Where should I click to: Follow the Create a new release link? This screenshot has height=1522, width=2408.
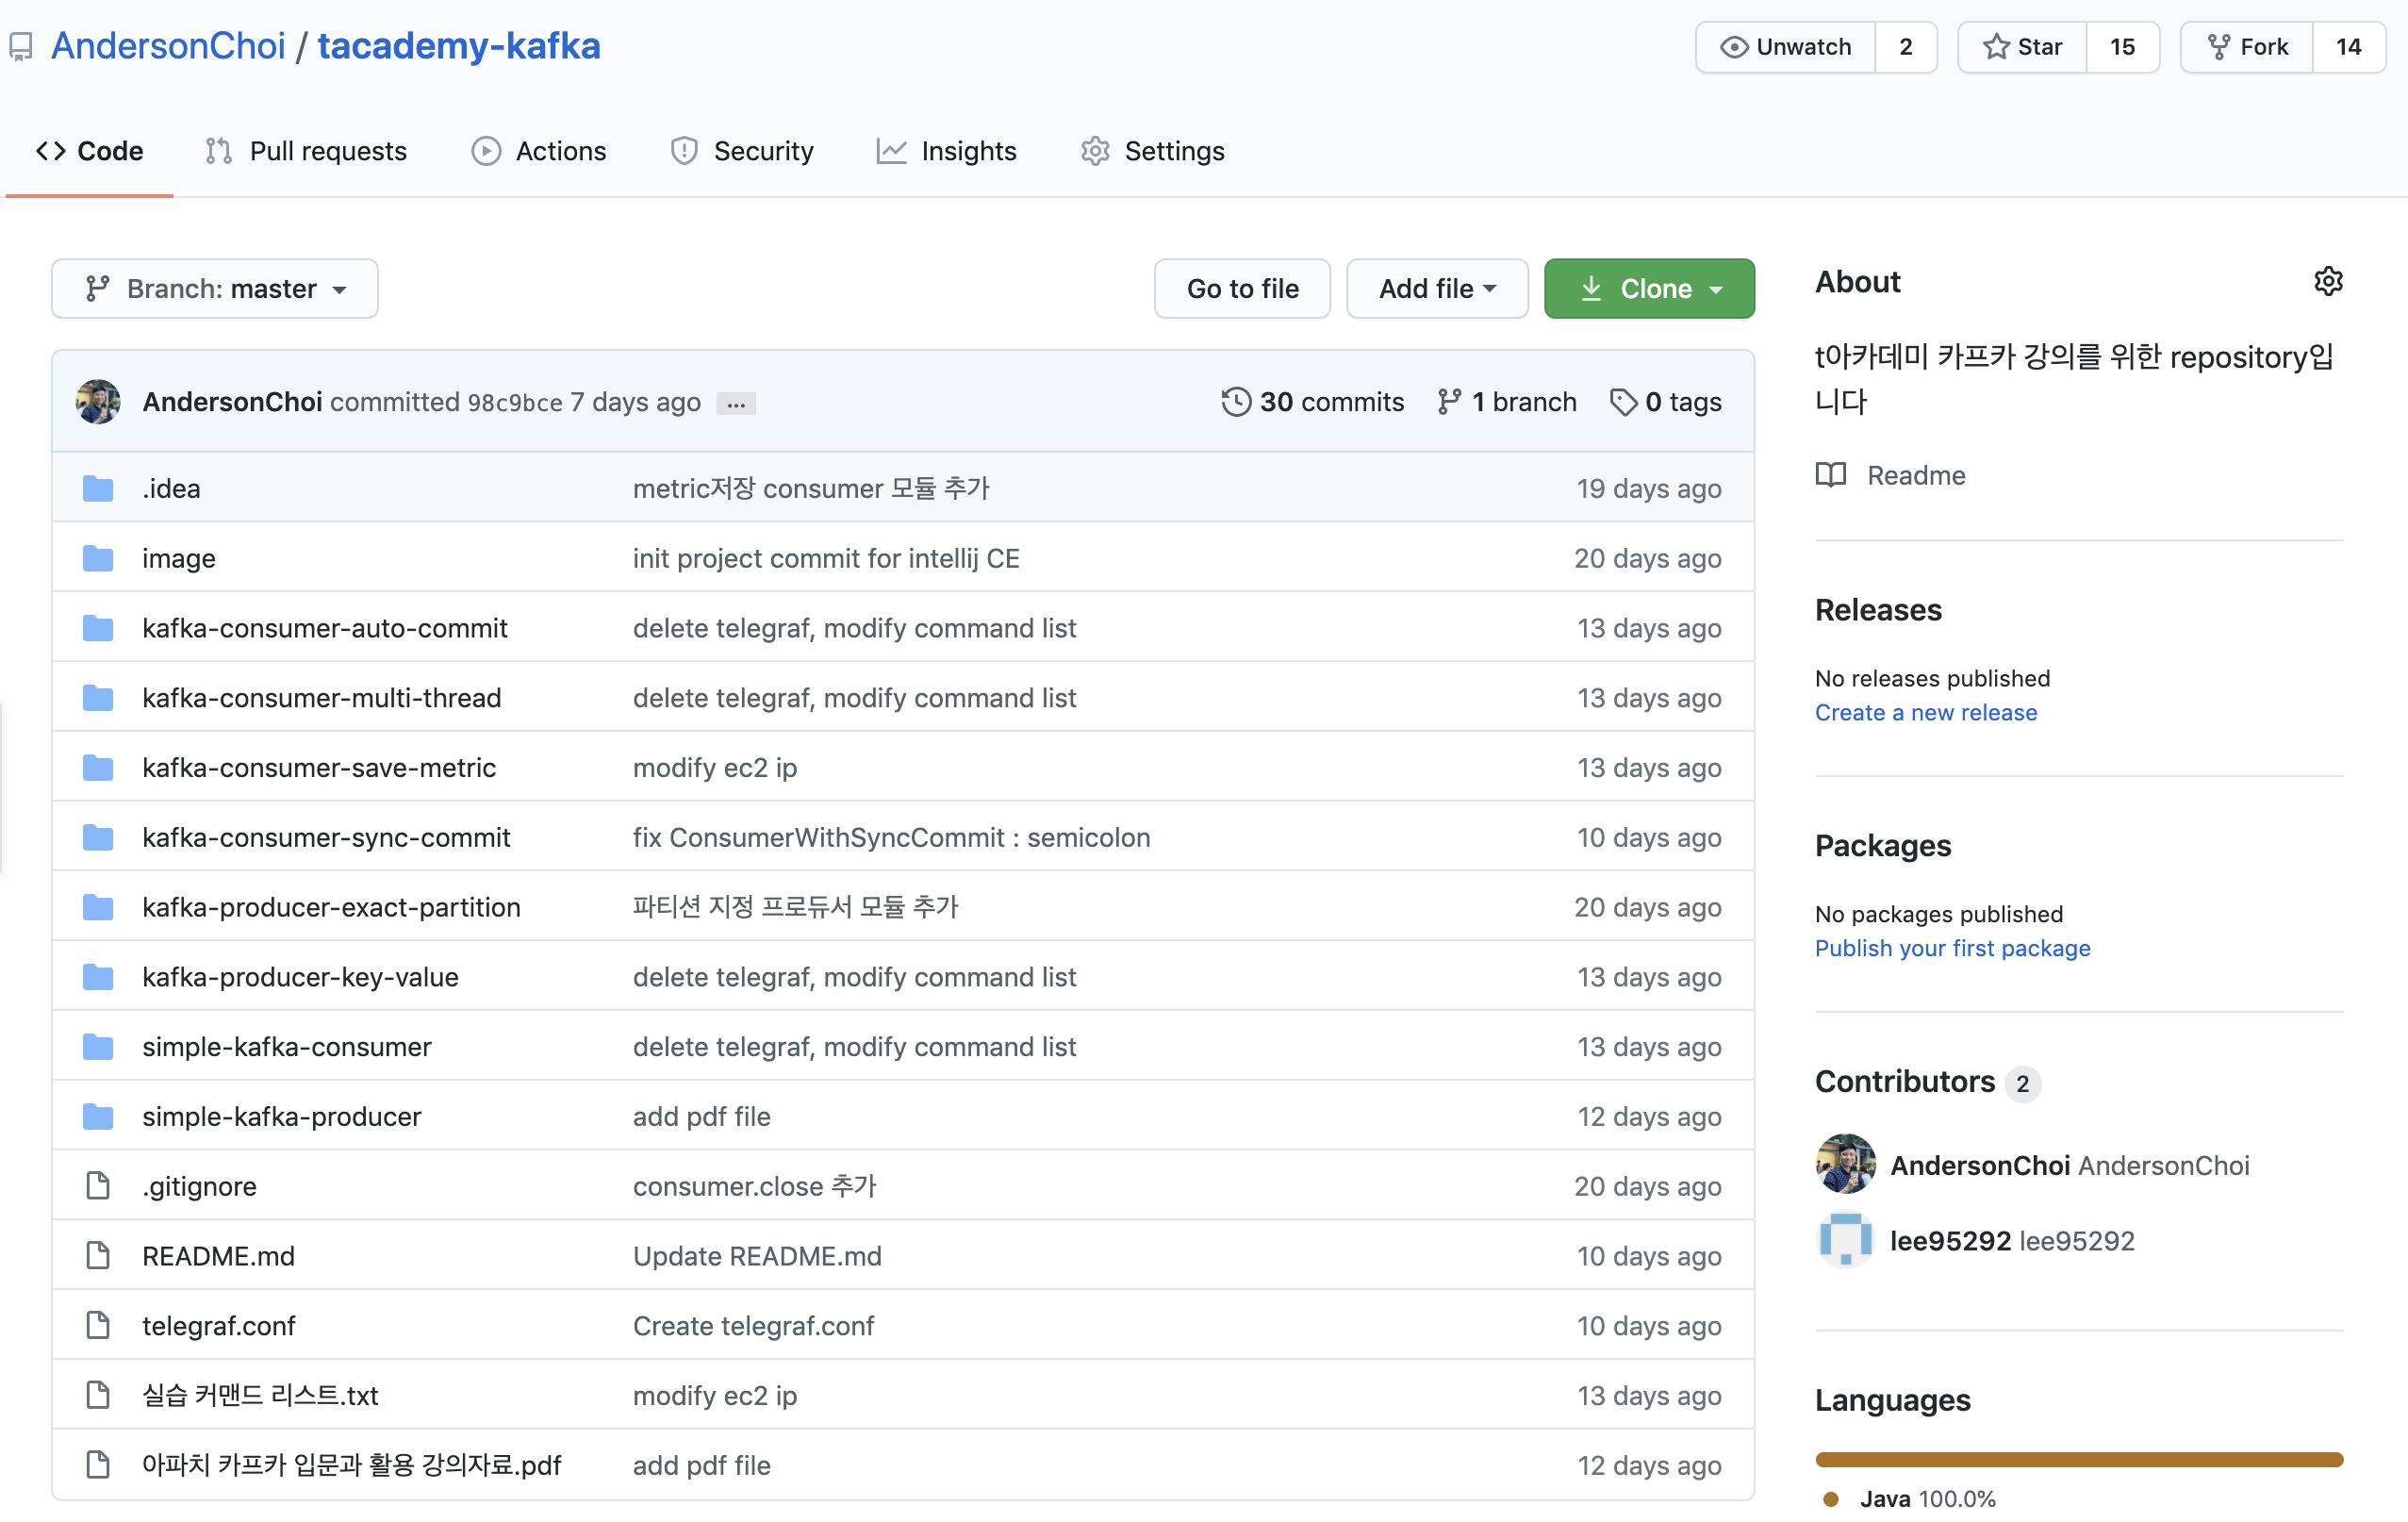coord(1925,713)
